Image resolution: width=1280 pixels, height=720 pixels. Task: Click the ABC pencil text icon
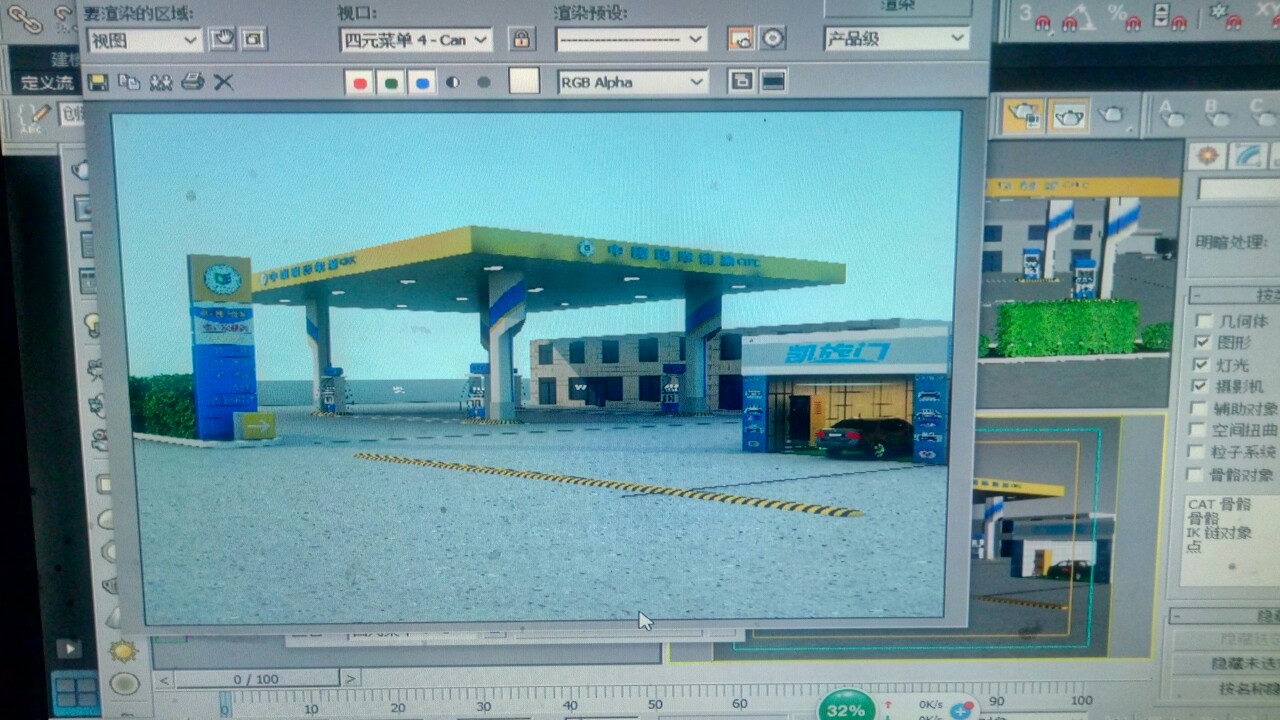(33, 118)
